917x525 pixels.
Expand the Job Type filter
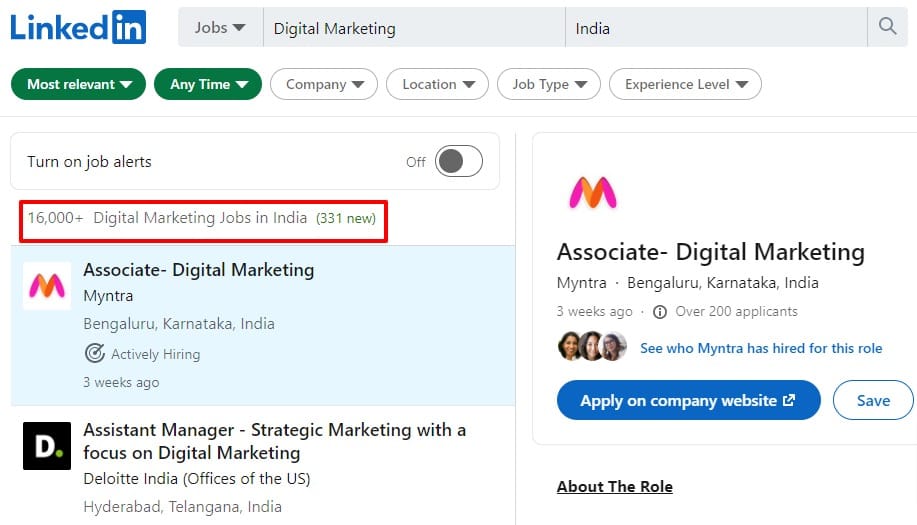549,84
